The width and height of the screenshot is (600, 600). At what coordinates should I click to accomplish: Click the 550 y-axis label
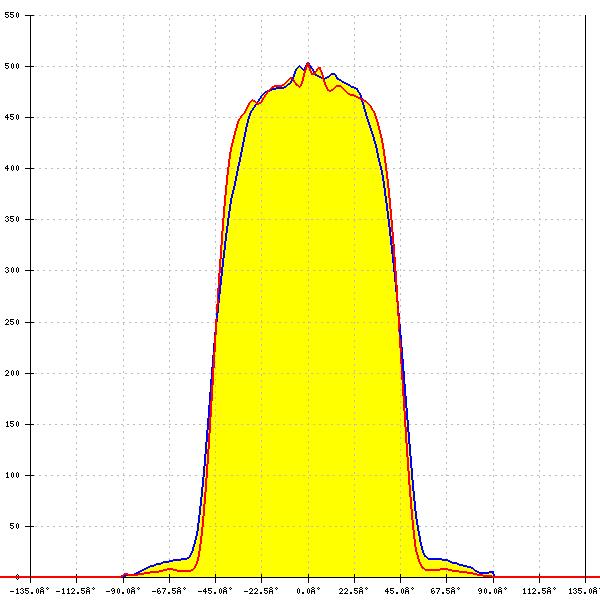coord(13,16)
